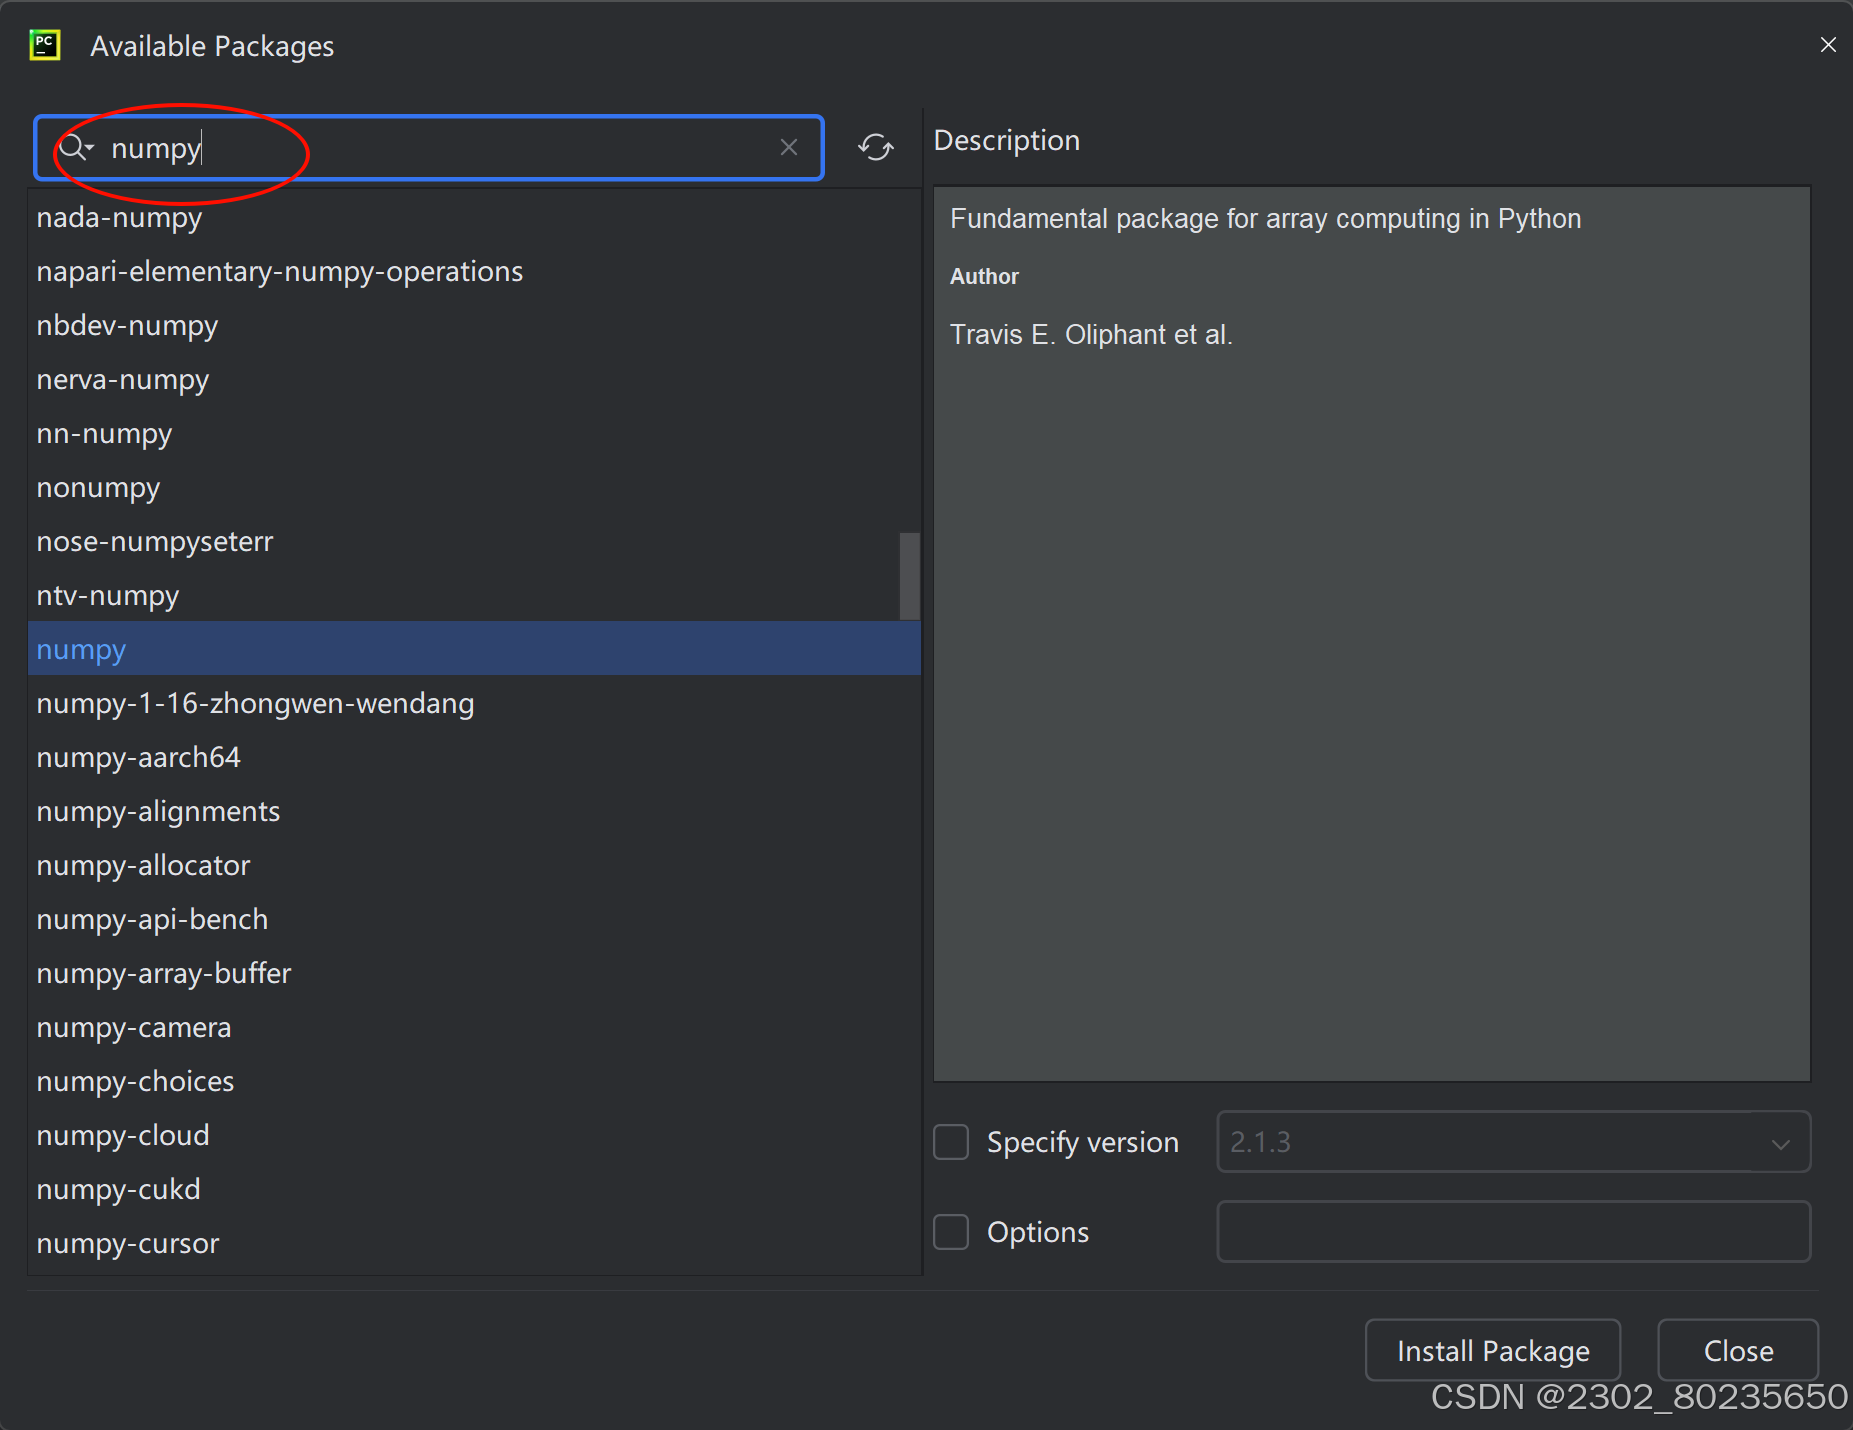The width and height of the screenshot is (1853, 1430).
Task: Click the Specify version label
Action: click(x=1083, y=1142)
